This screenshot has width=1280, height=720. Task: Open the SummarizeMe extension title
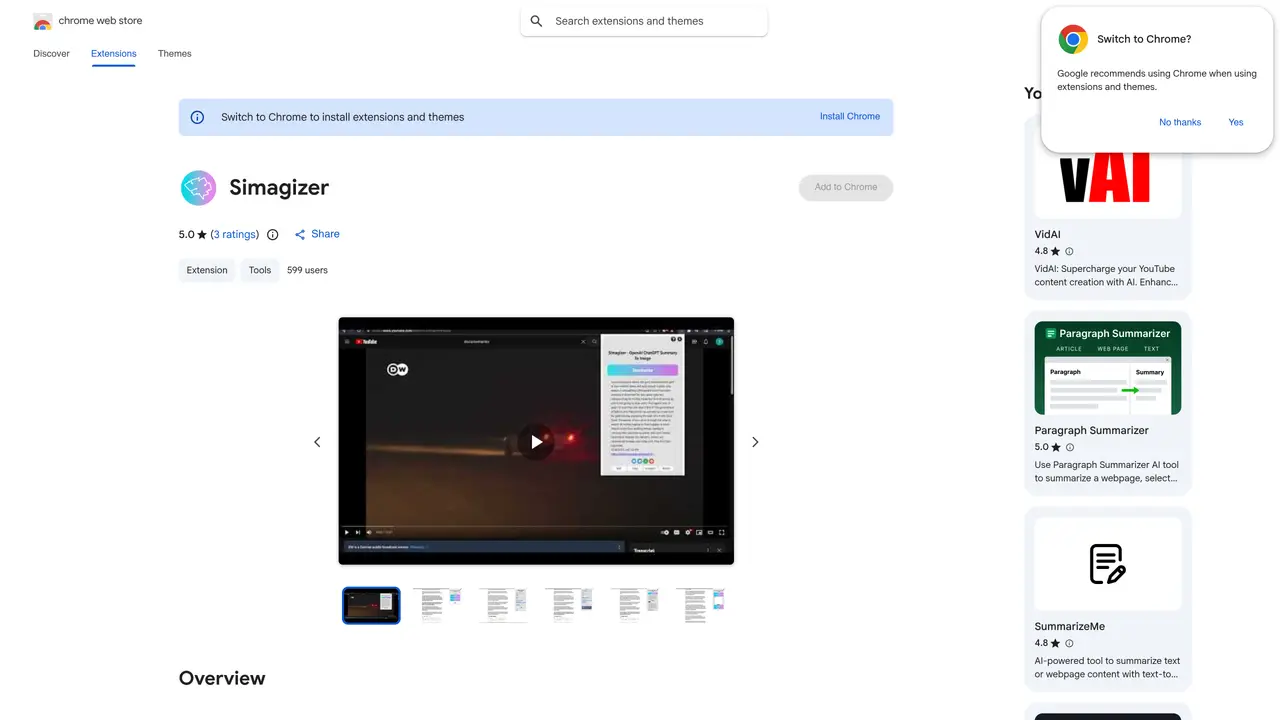click(x=1070, y=626)
